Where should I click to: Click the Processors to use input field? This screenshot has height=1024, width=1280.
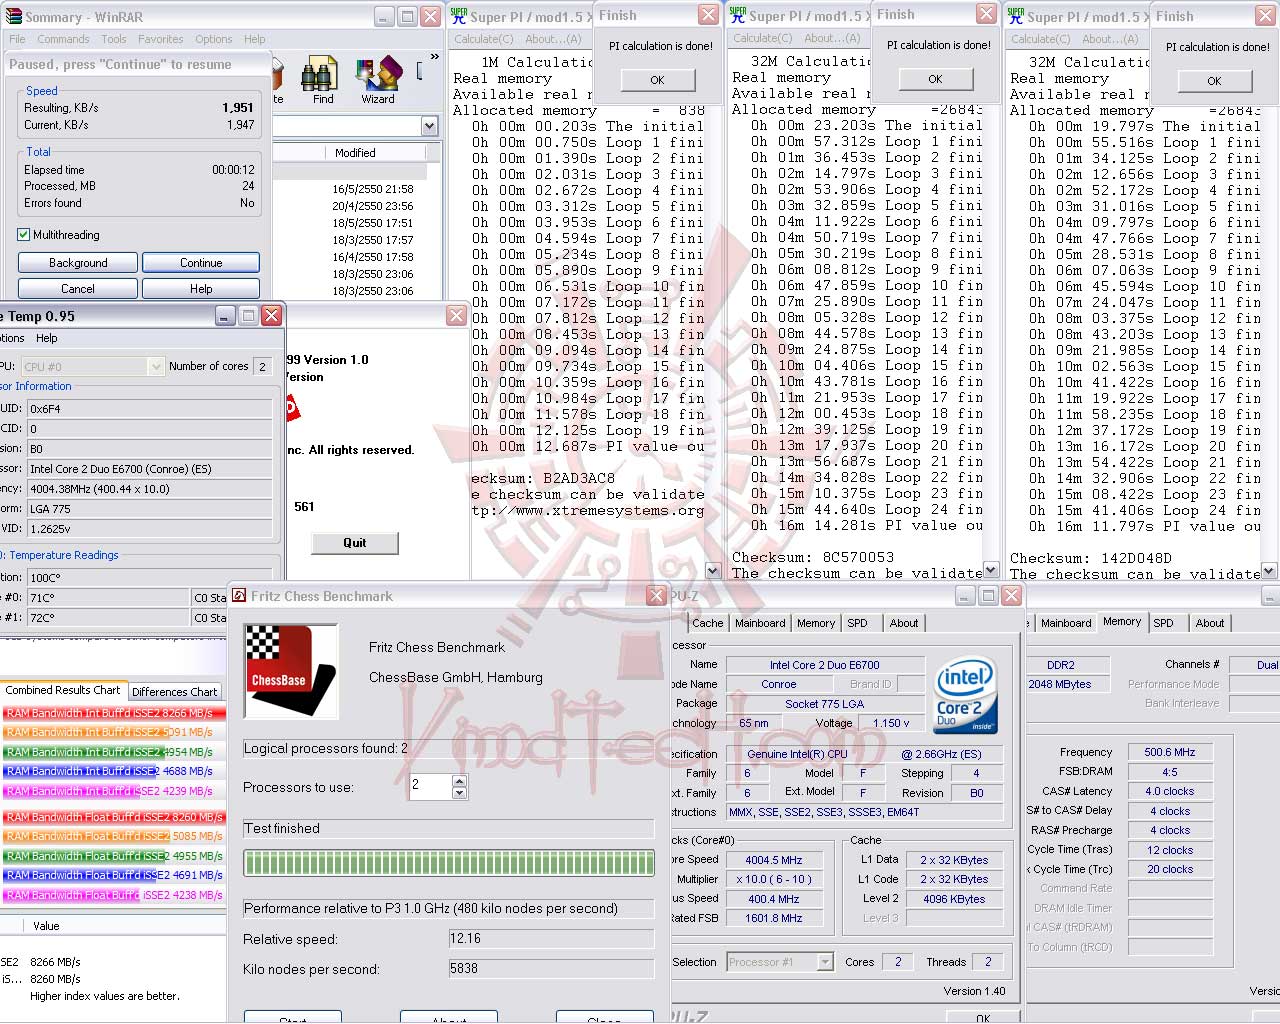tap(431, 786)
